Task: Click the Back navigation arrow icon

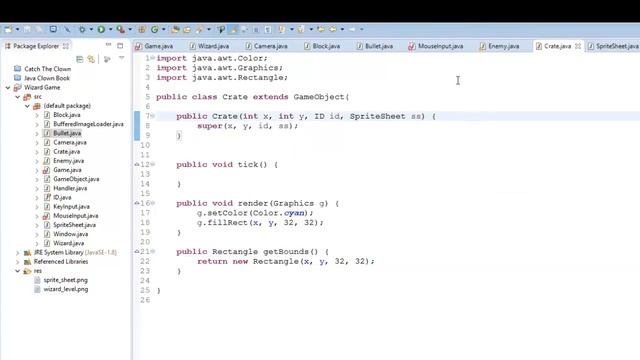Action: (333, 29)
